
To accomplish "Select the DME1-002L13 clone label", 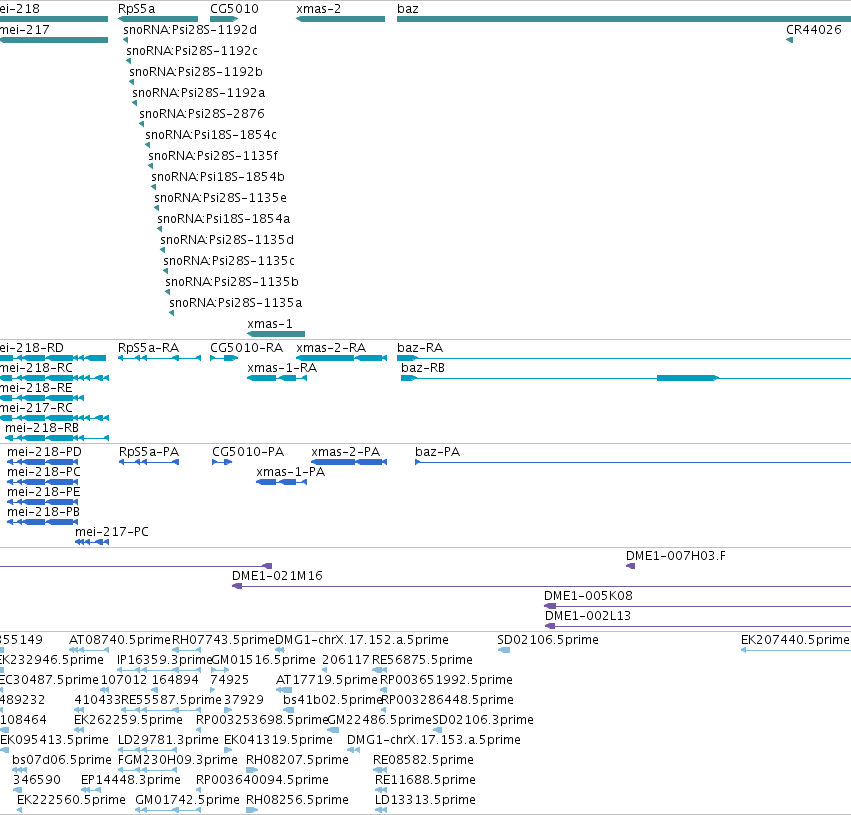I will click(588, 616).
